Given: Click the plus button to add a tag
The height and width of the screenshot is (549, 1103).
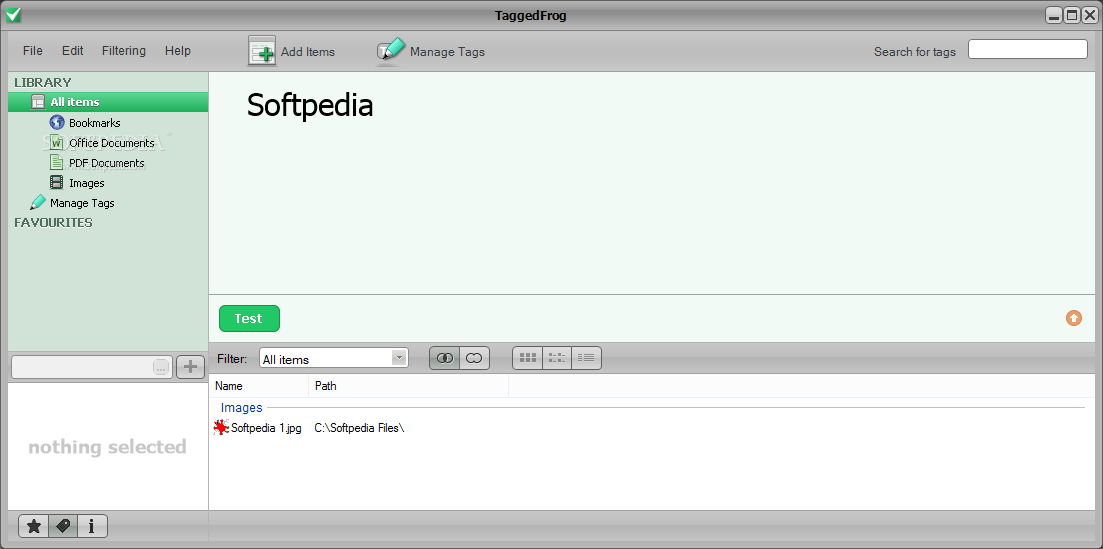Looking at the screenshot, I should (190, 367).
